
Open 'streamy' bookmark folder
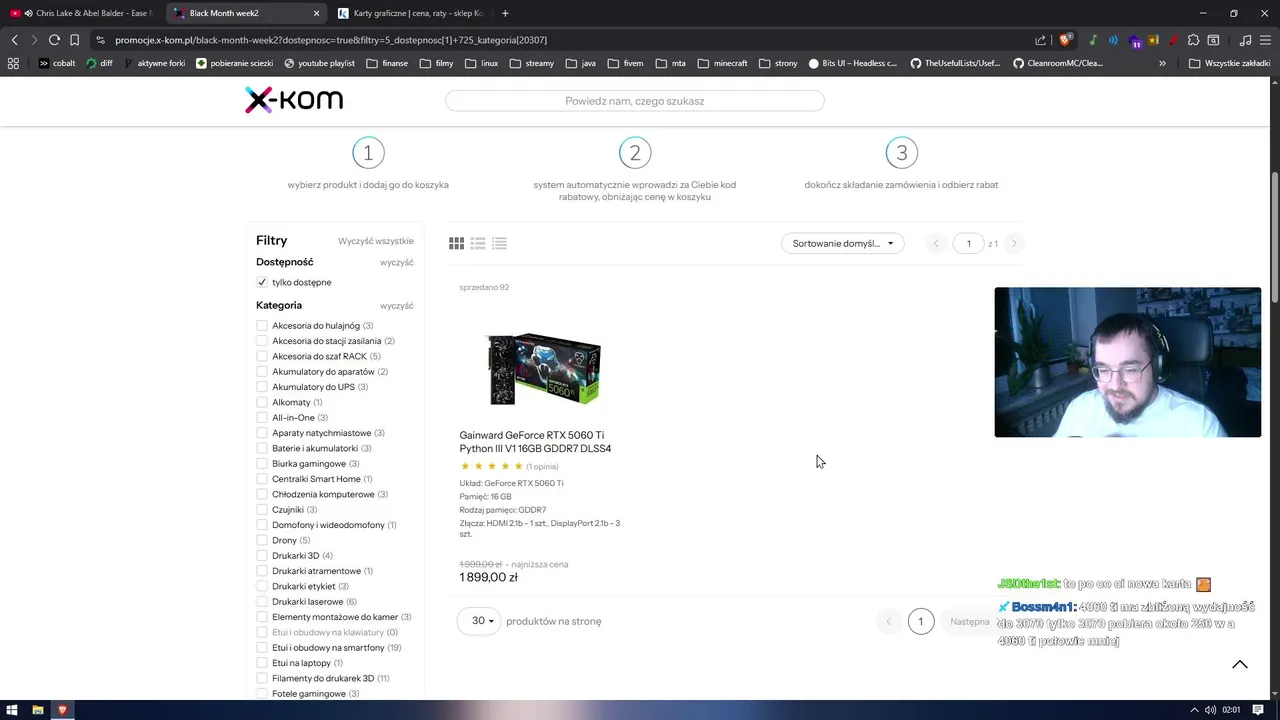pos(532,63)
